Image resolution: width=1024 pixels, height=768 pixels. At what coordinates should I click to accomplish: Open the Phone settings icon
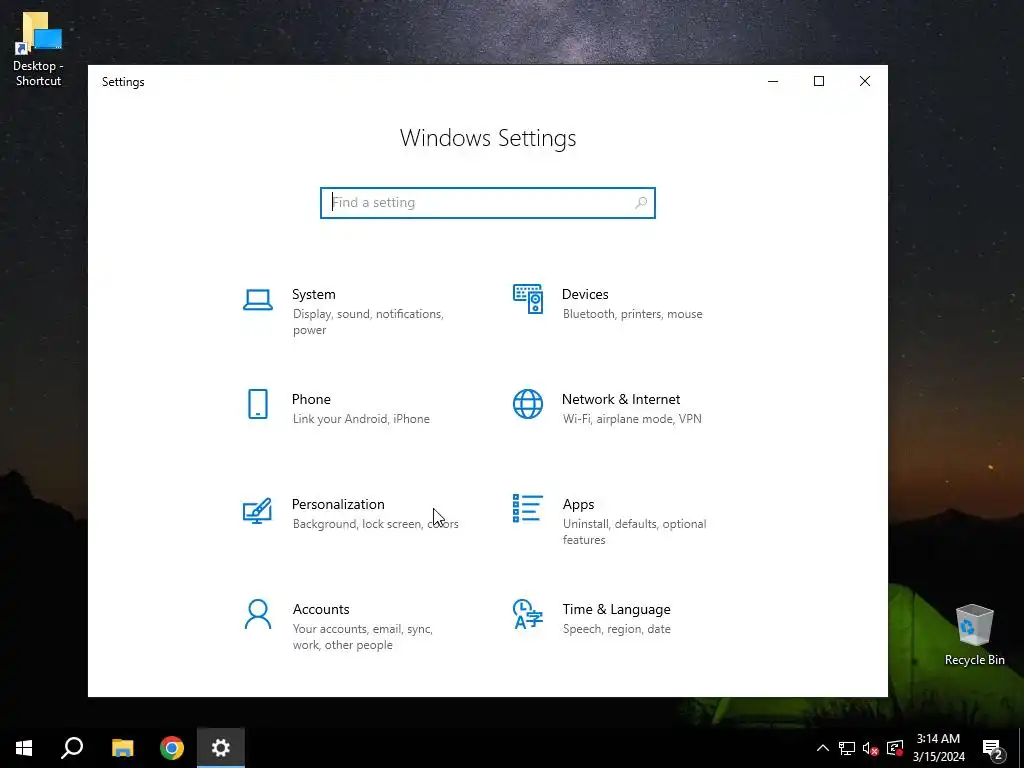click(x=258, y=404)
